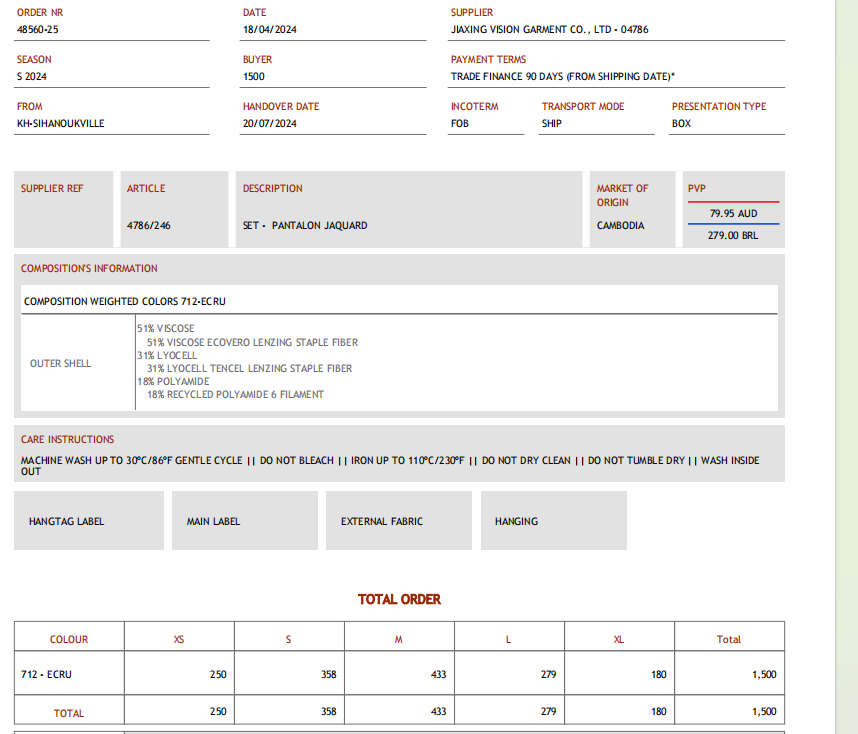Click the supplier name Jiaxing Vision Garment
This screenshot has height=734, width=858.
(x=549, y=30)
